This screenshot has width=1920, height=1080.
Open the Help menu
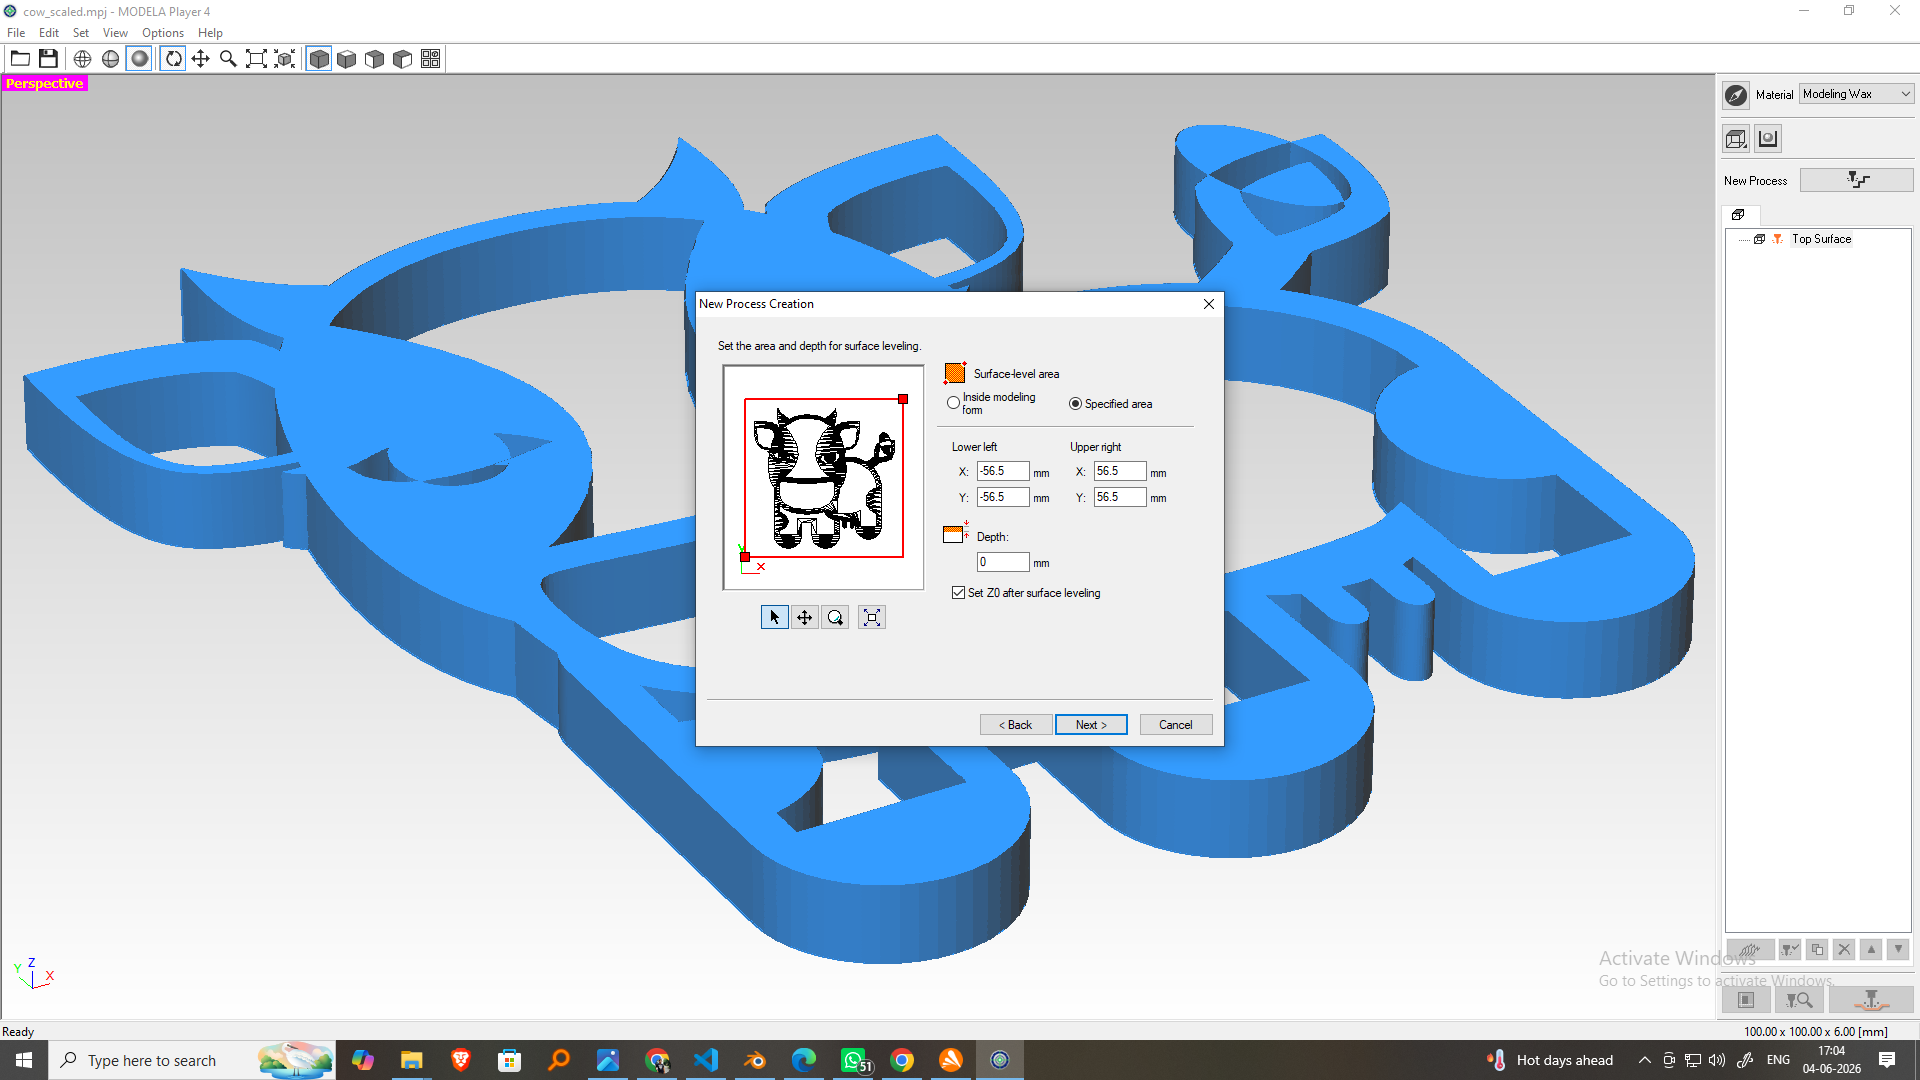click(x=210, y=33)
